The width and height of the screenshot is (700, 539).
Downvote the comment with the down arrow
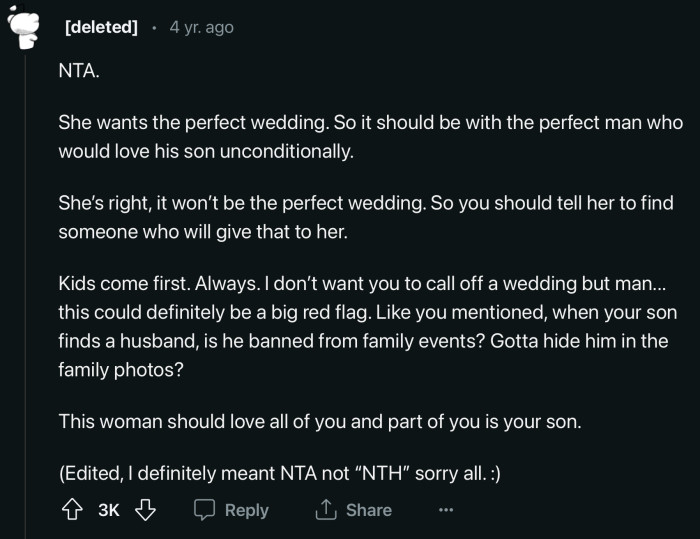coord(145,510)
